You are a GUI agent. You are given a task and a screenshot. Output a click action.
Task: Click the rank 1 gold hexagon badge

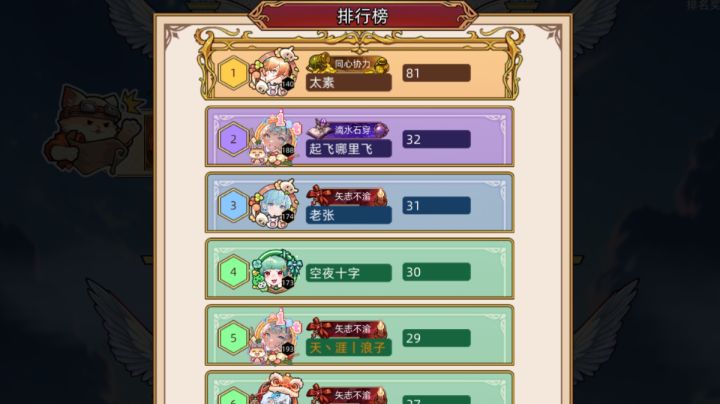tap(233, 73)
